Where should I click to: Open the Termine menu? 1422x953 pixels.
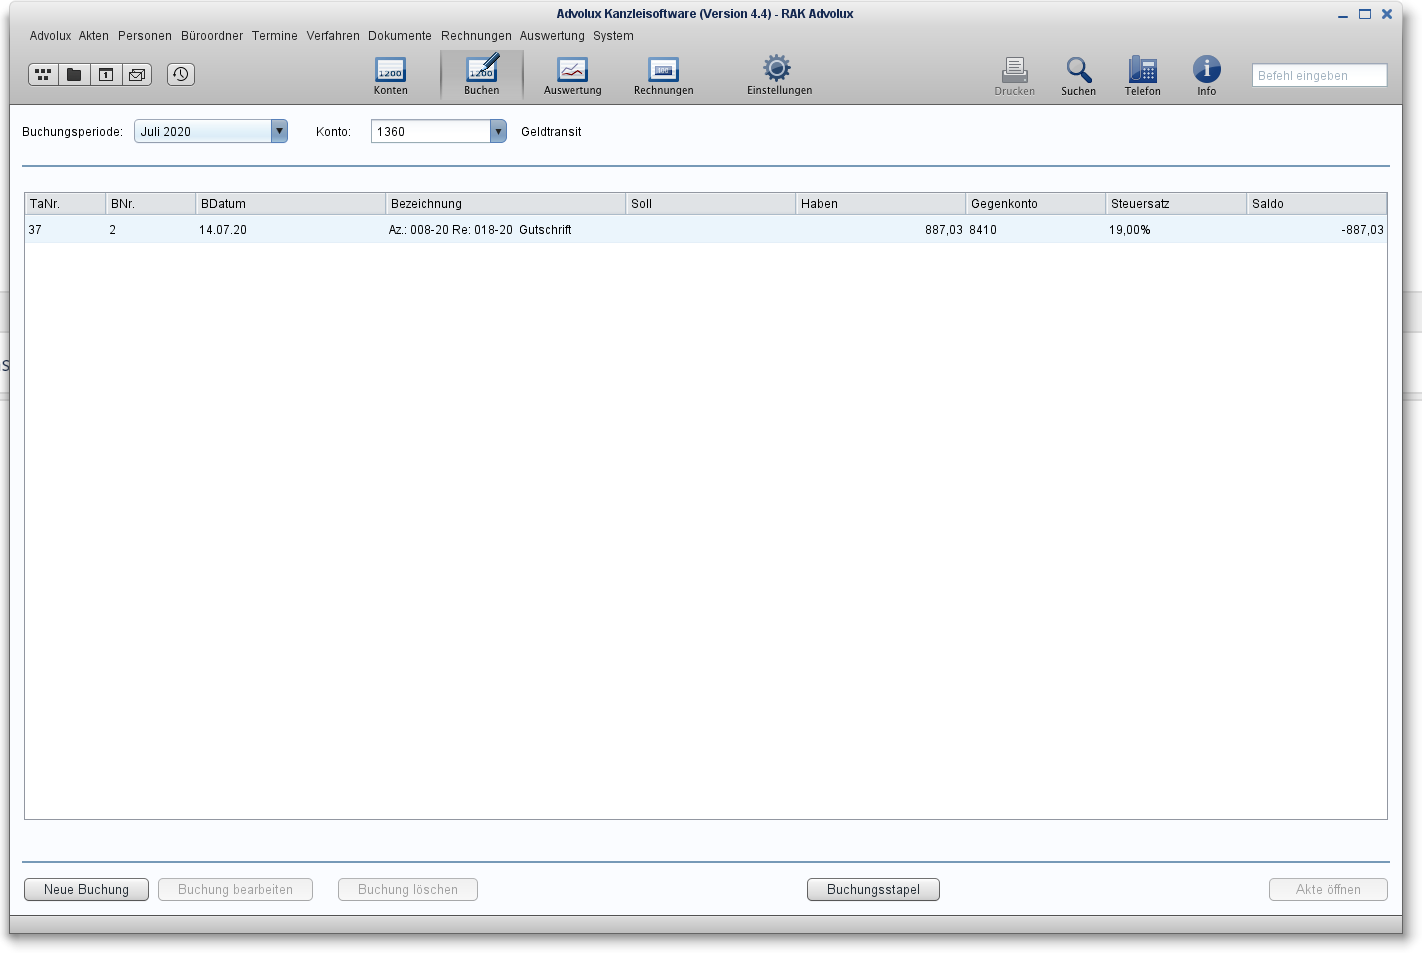[x=275, y=36]
